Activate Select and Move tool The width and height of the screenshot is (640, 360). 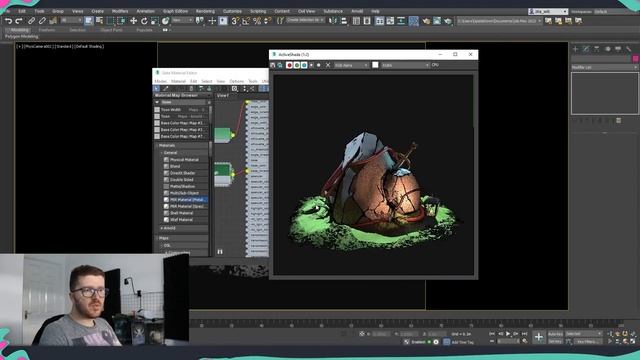133,20
